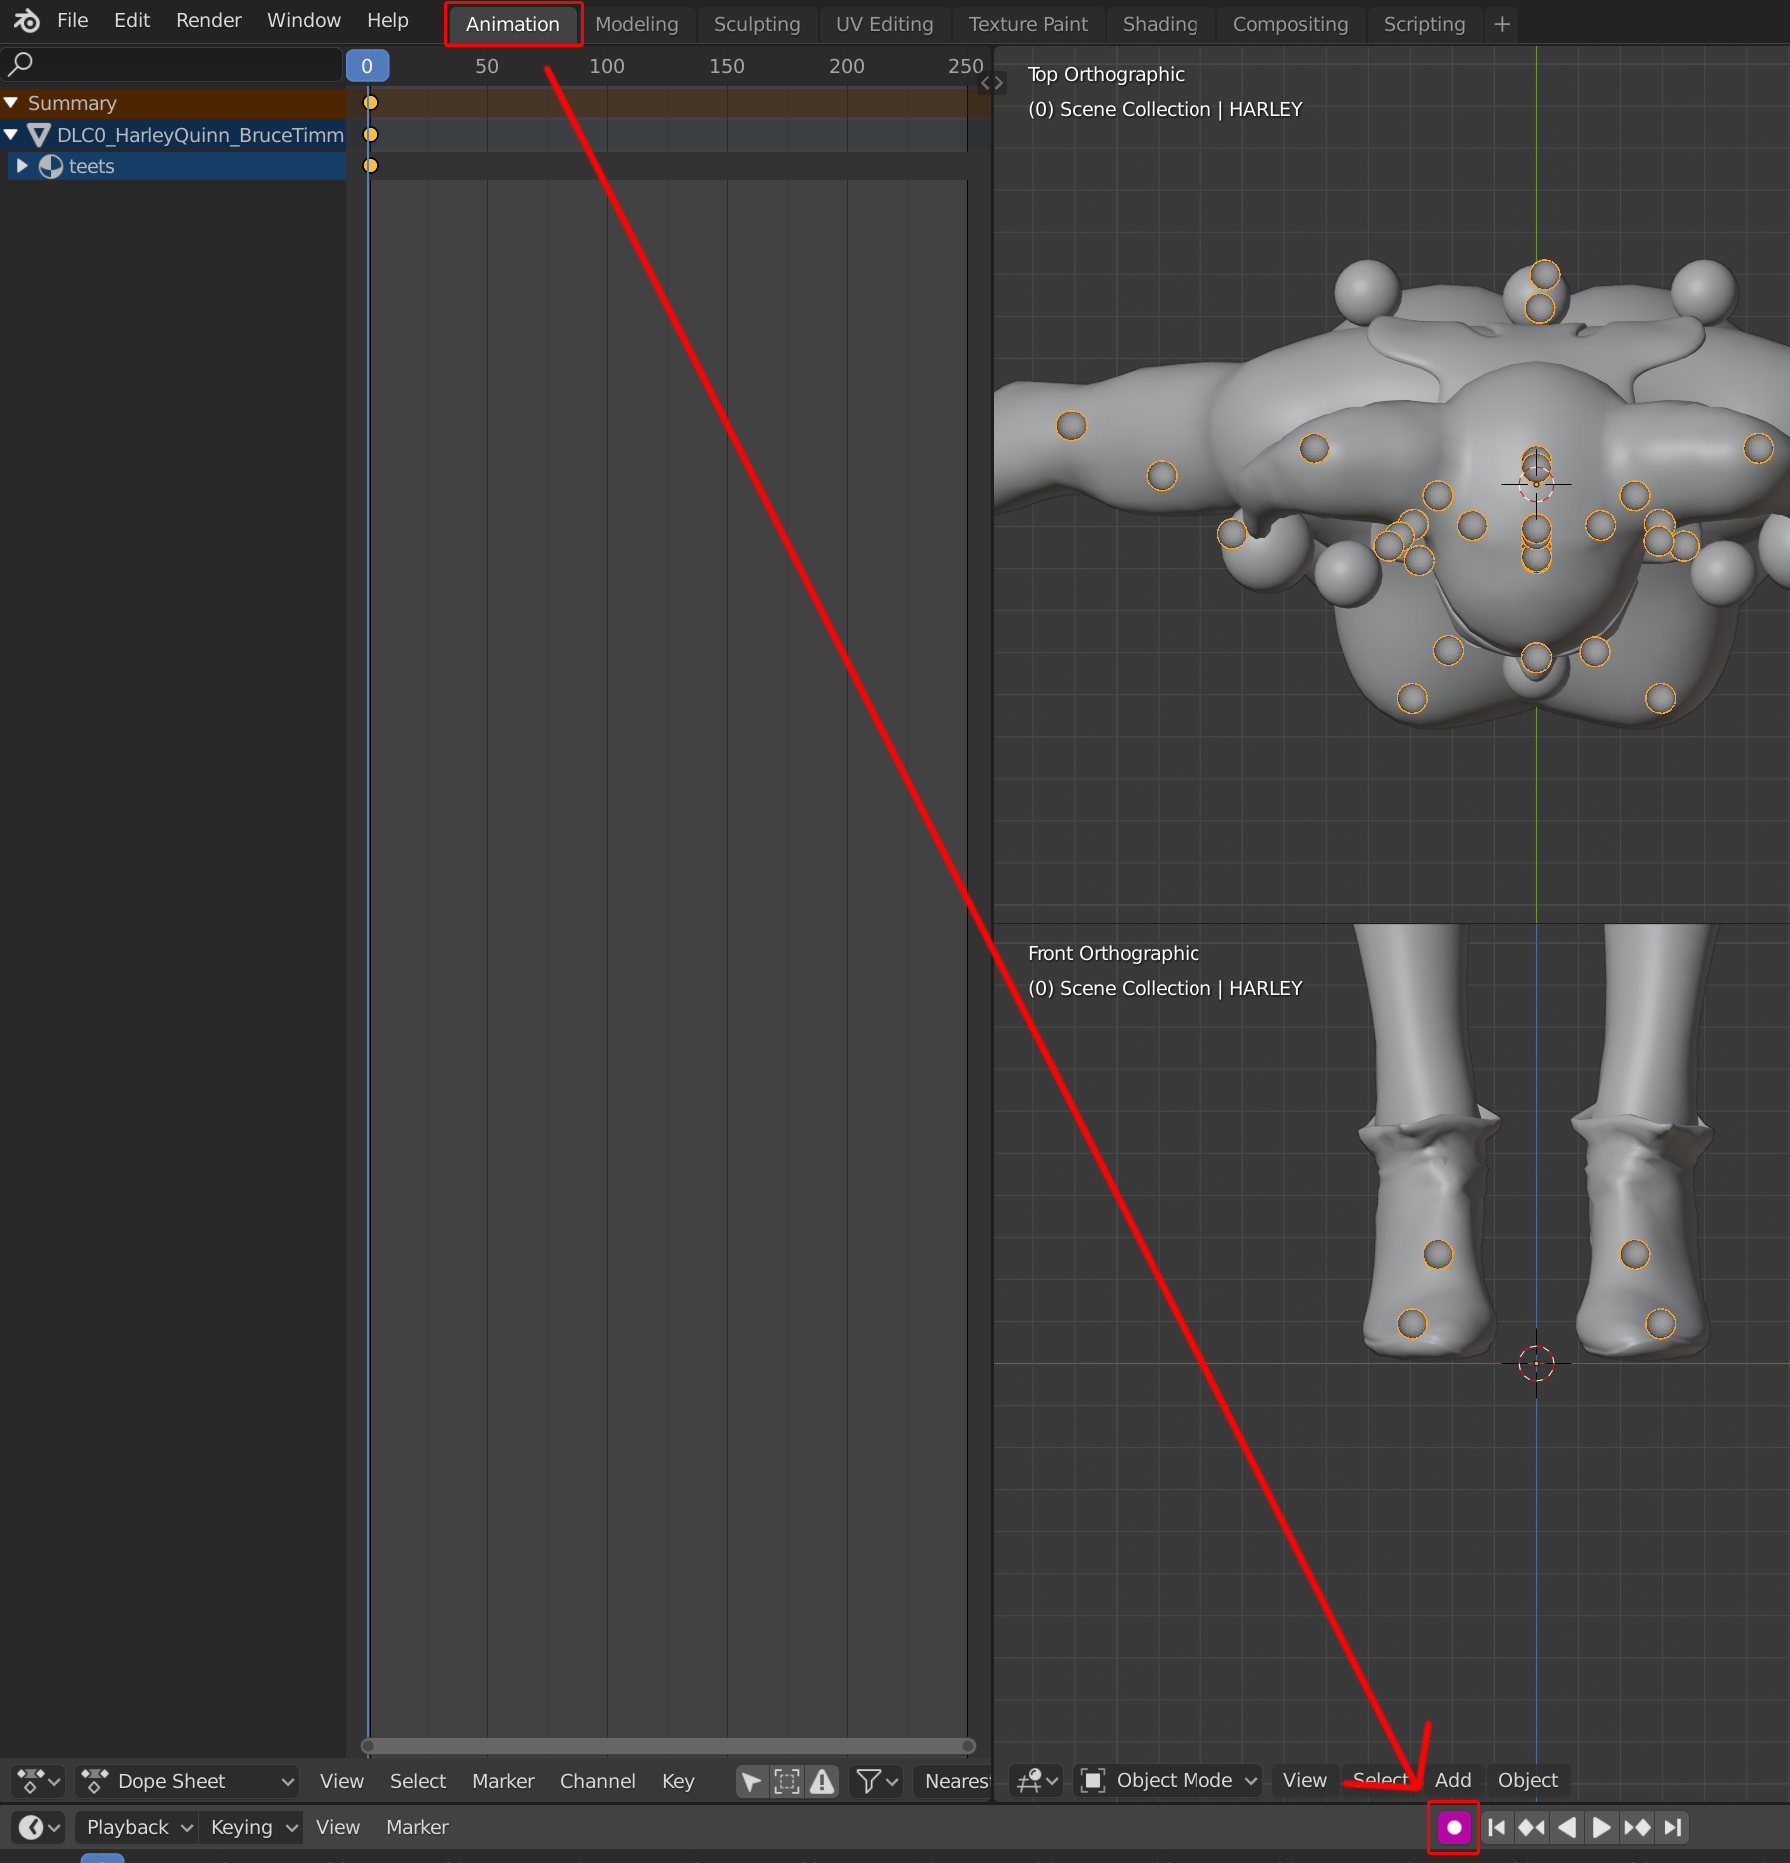Open the 3D viewport editor type dropdown
Screen dimensions: 1790x1863
(1037, 1780)
